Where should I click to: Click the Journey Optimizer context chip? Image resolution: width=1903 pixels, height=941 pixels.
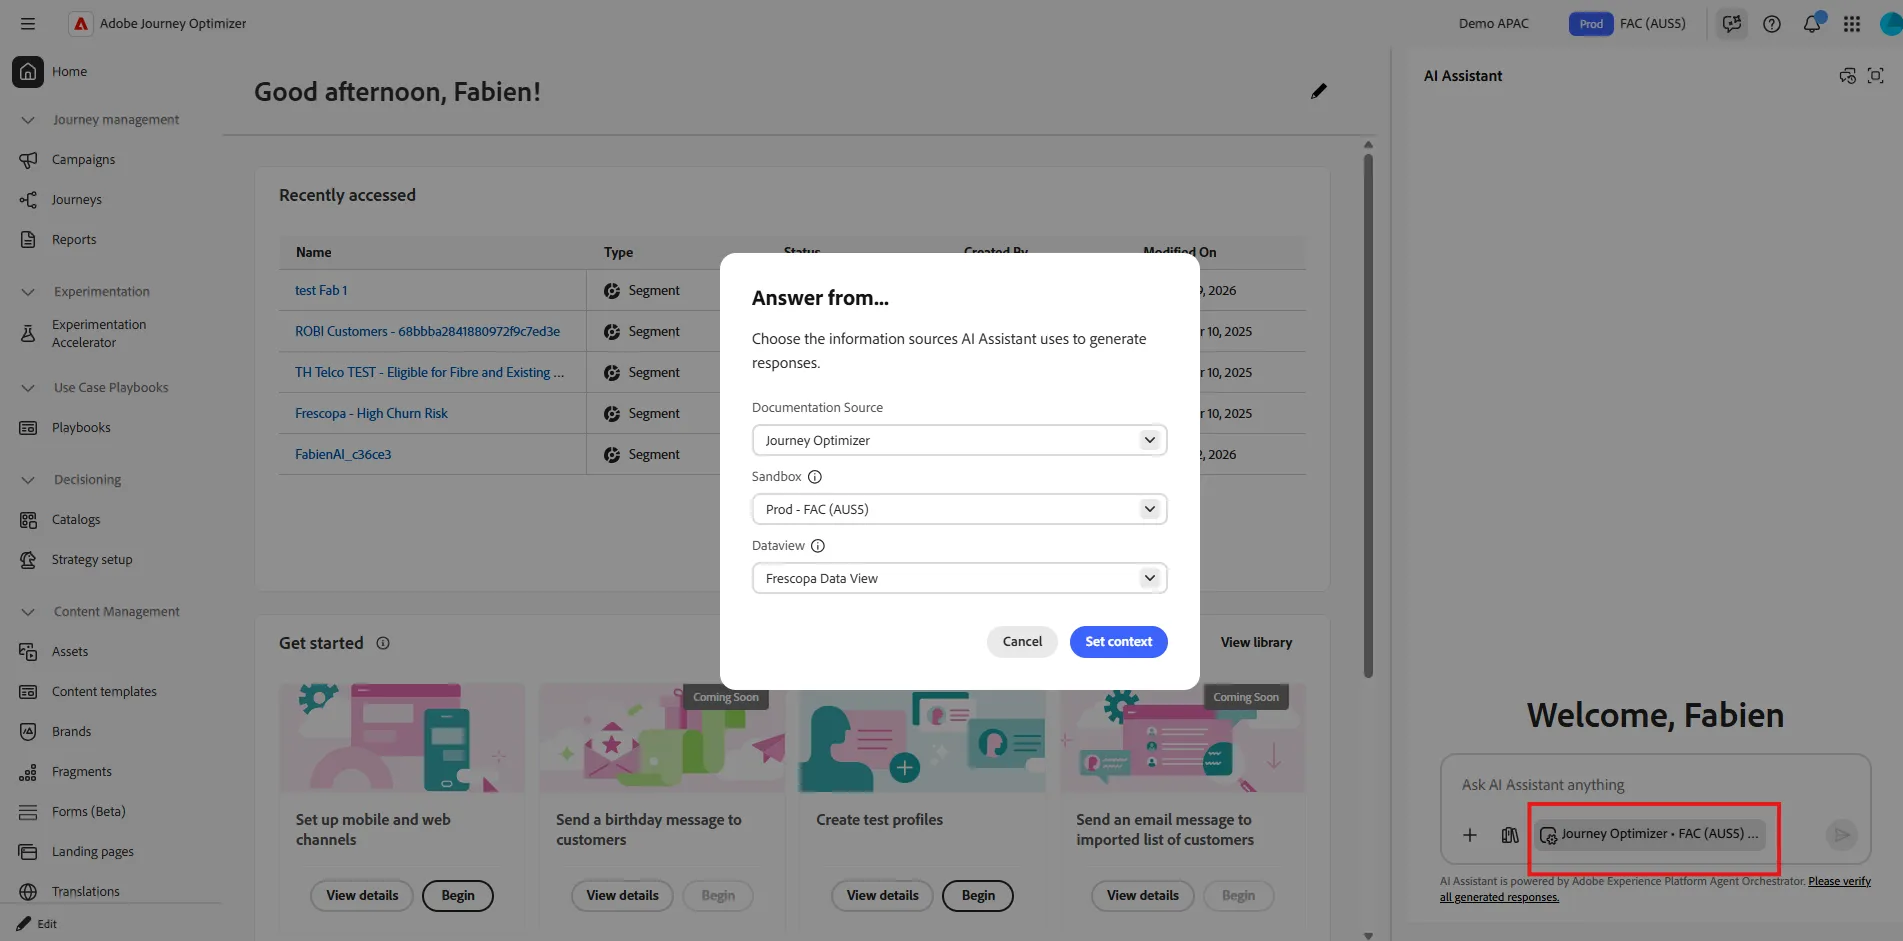(1651, 834)
